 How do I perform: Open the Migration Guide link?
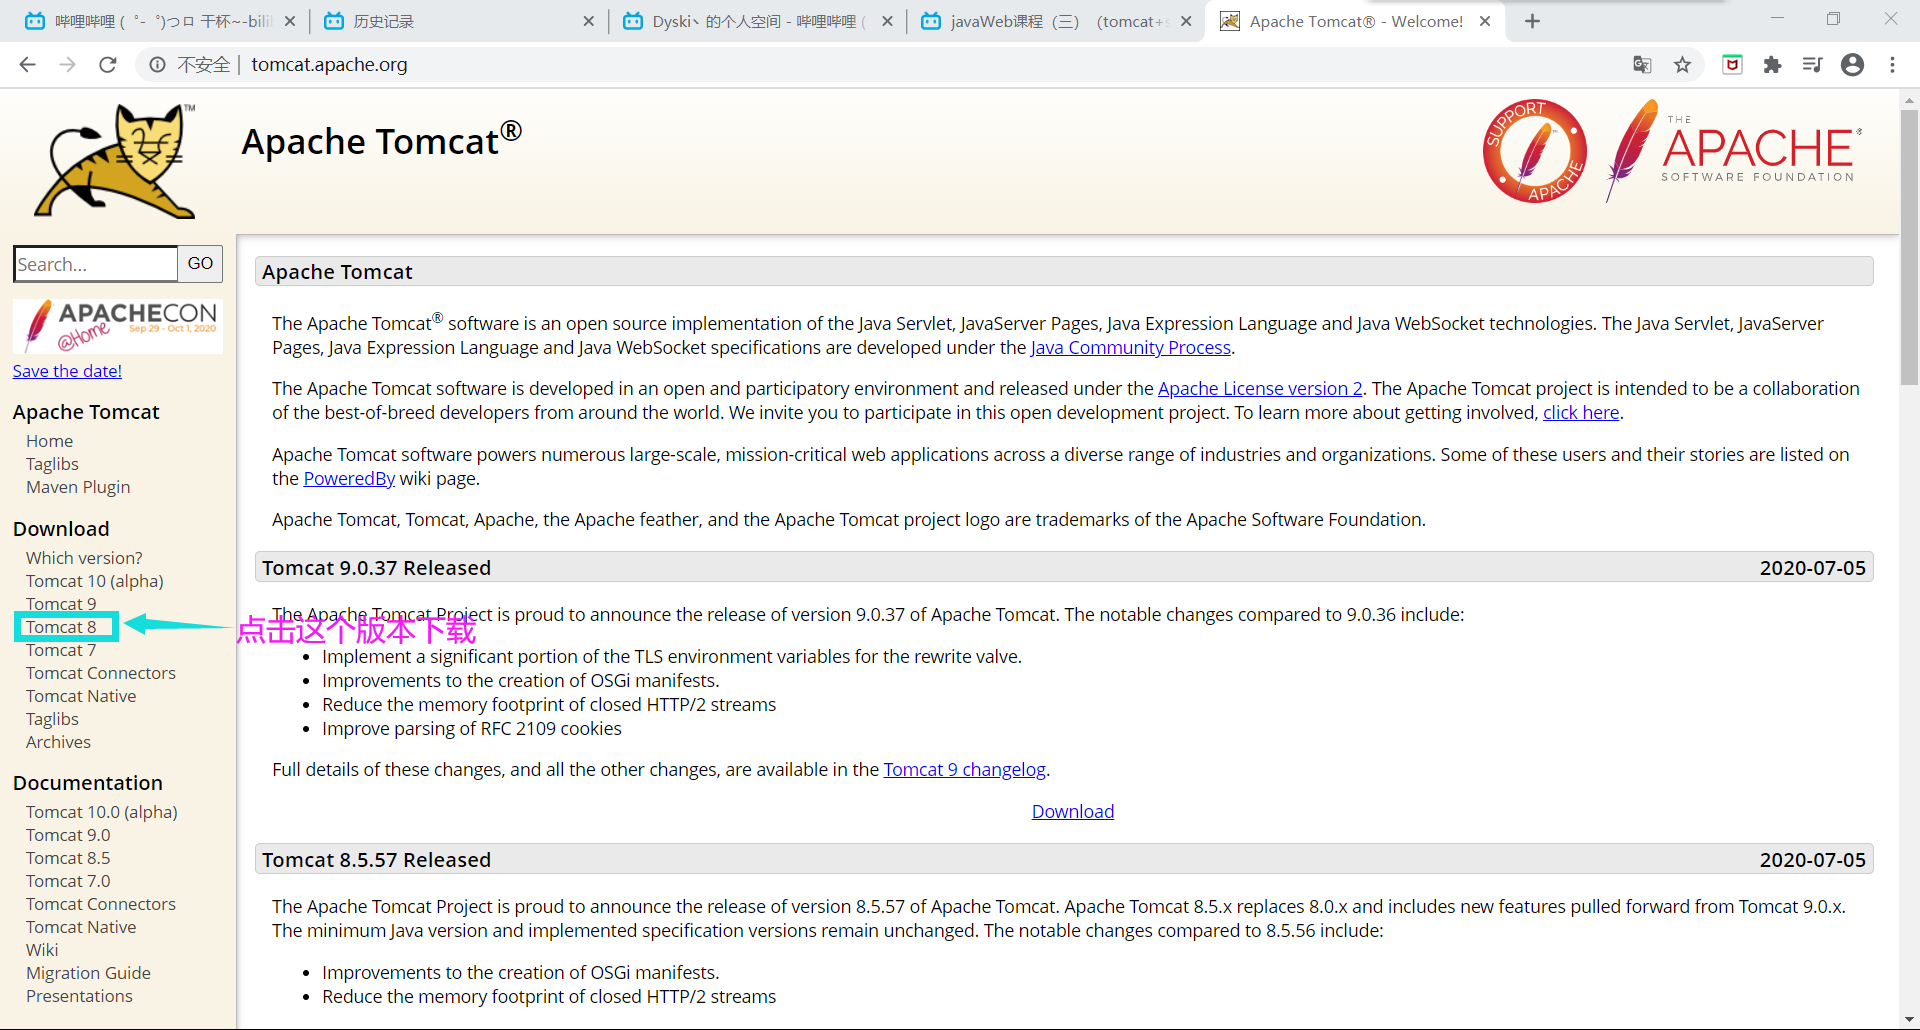[88, 973]
